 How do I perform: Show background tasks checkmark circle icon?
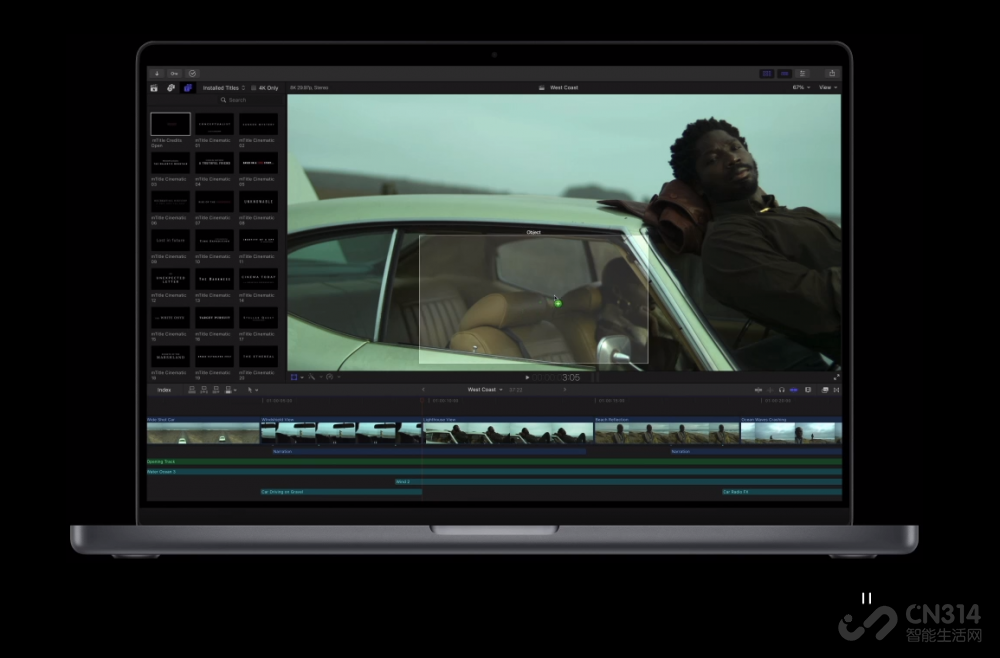pos(192,73)
